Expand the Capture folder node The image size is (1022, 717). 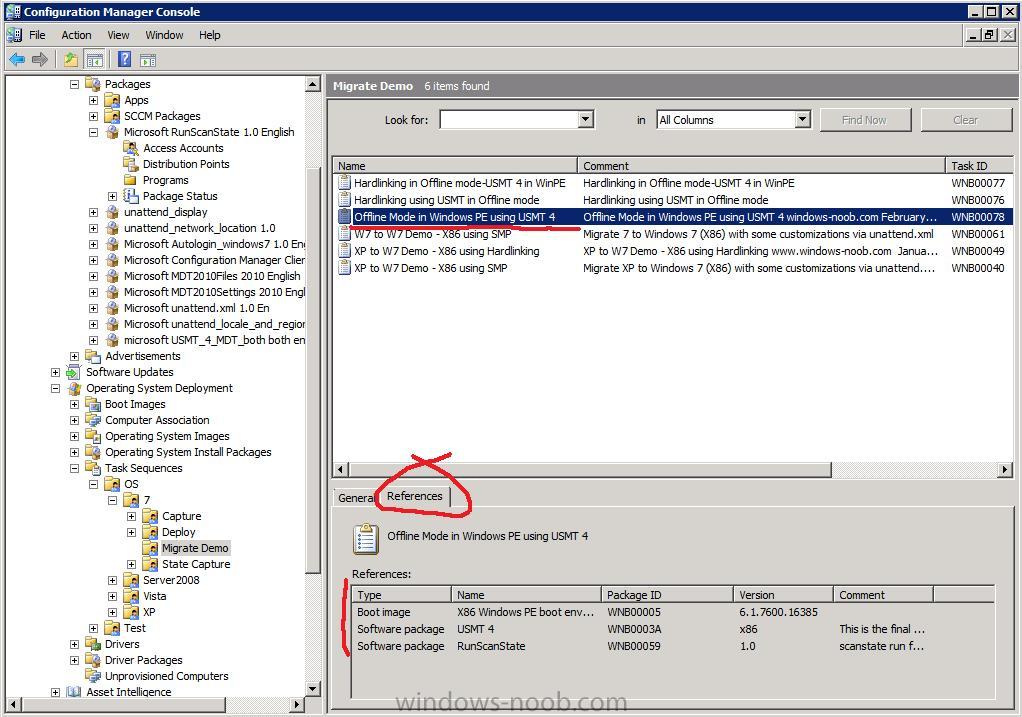click(x=131, y=516)
